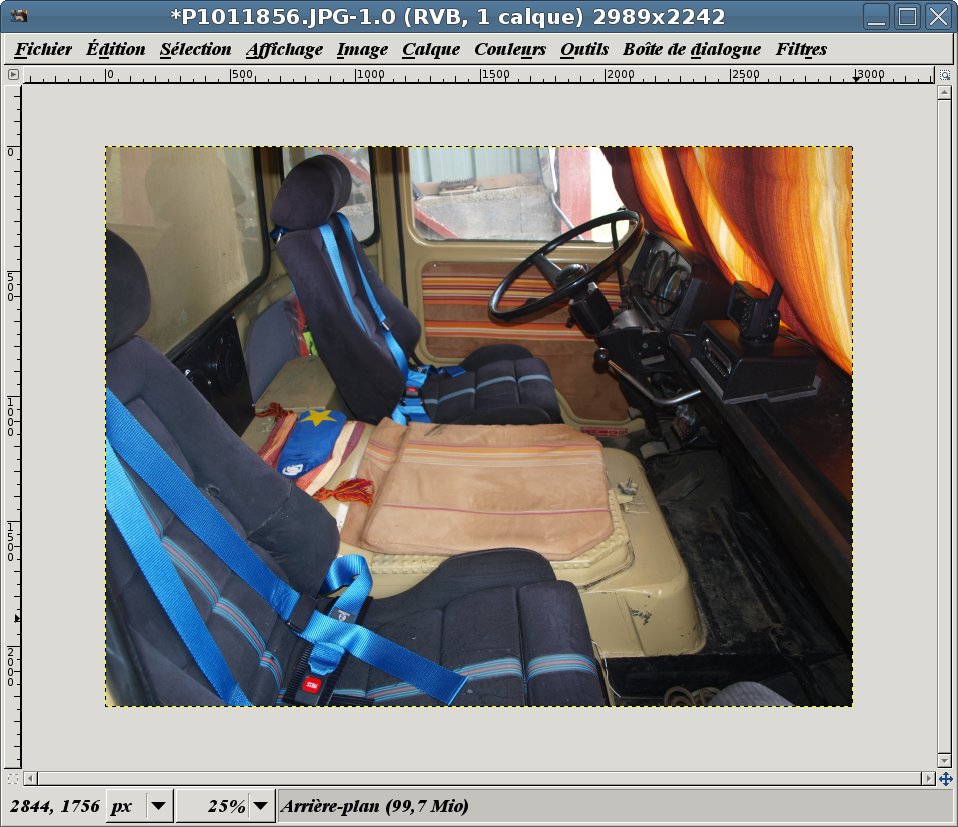Open the navigation preview crosshair icon
Image resolution: width=958 pixels, height=827 pixels.
(945, 778)
